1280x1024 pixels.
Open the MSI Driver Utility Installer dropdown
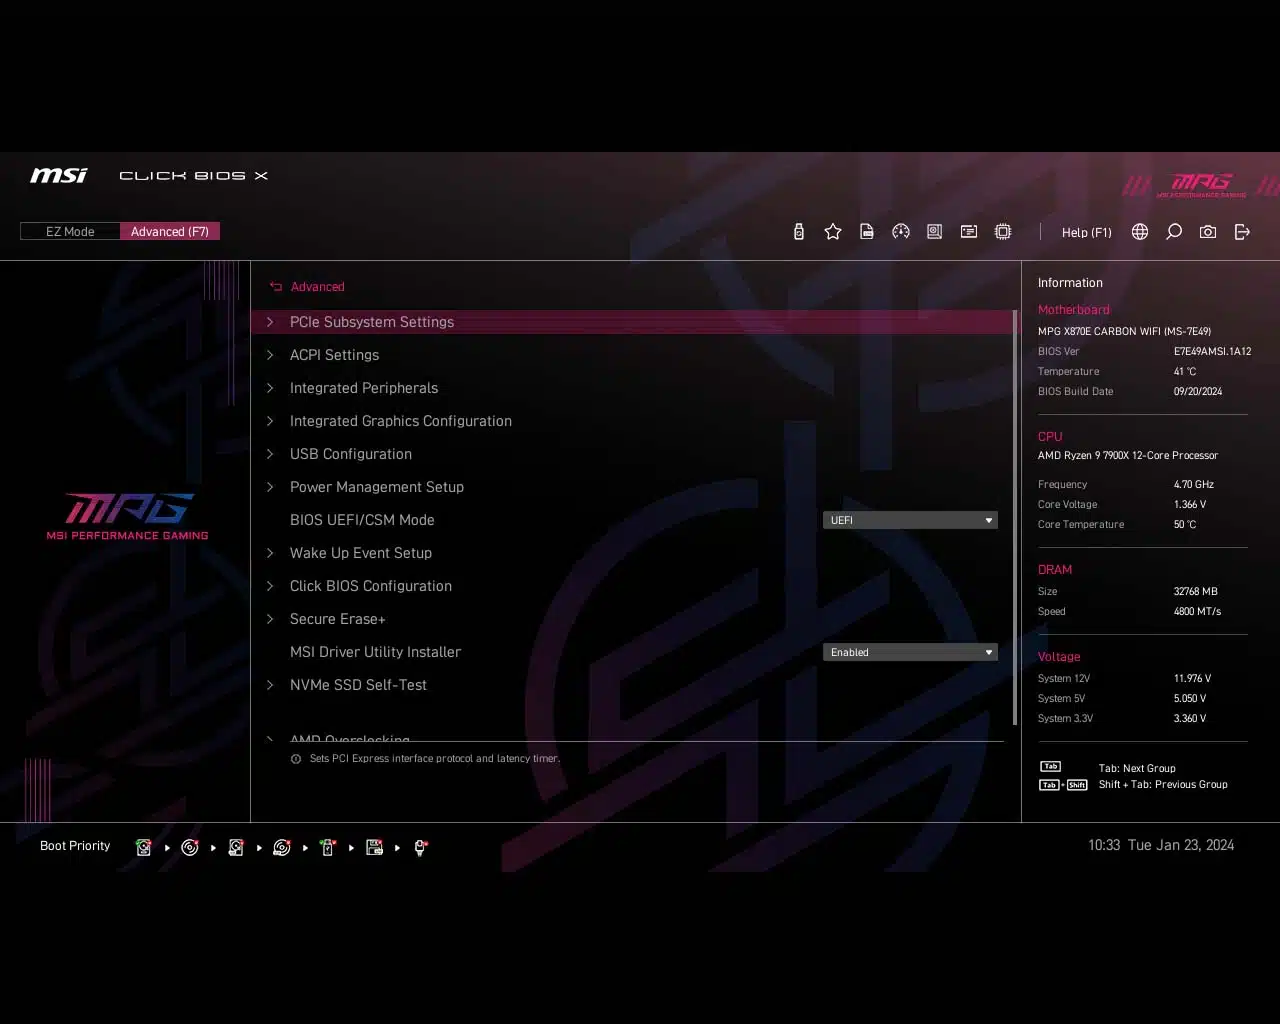coord(910,652)
